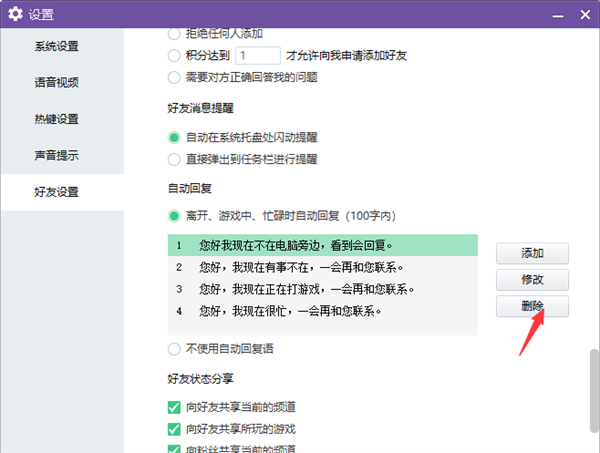Select the 好友设置 sidebar tab
Viewport: 600px width, 453px height.
tap(56, 191)
